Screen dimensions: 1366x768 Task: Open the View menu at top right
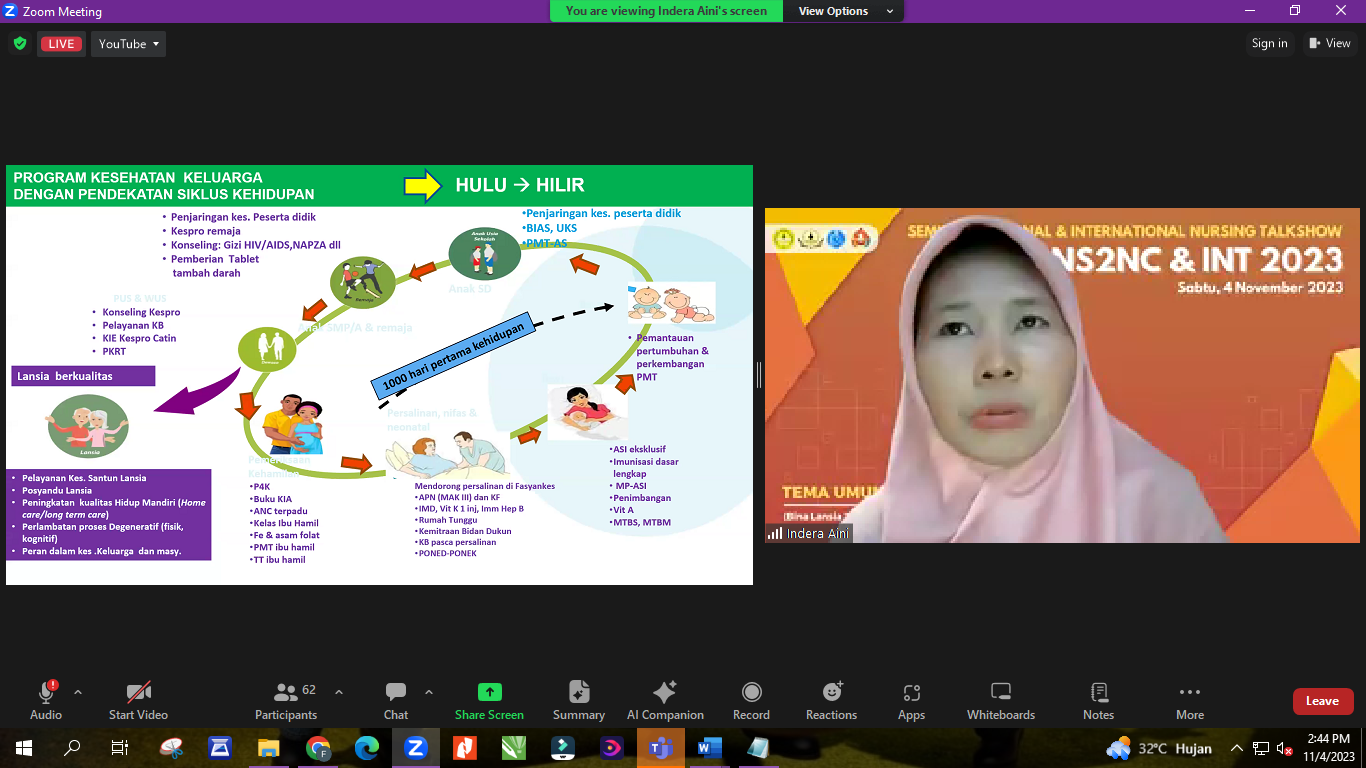1330,43
